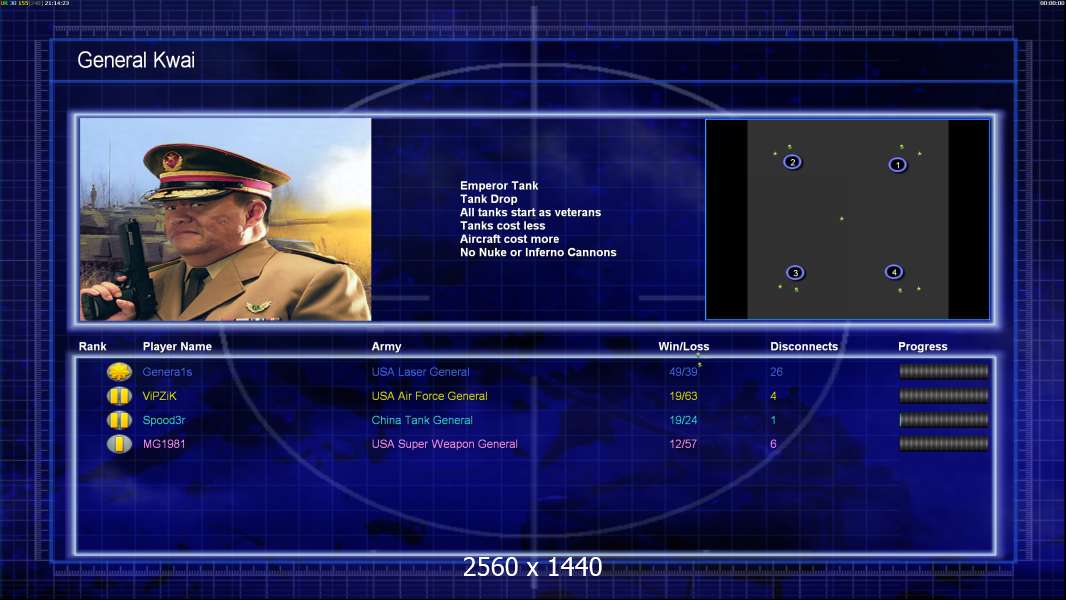Click the Tanks cost less line
The width and height of the screenshot is (1066, 600).
502,226
